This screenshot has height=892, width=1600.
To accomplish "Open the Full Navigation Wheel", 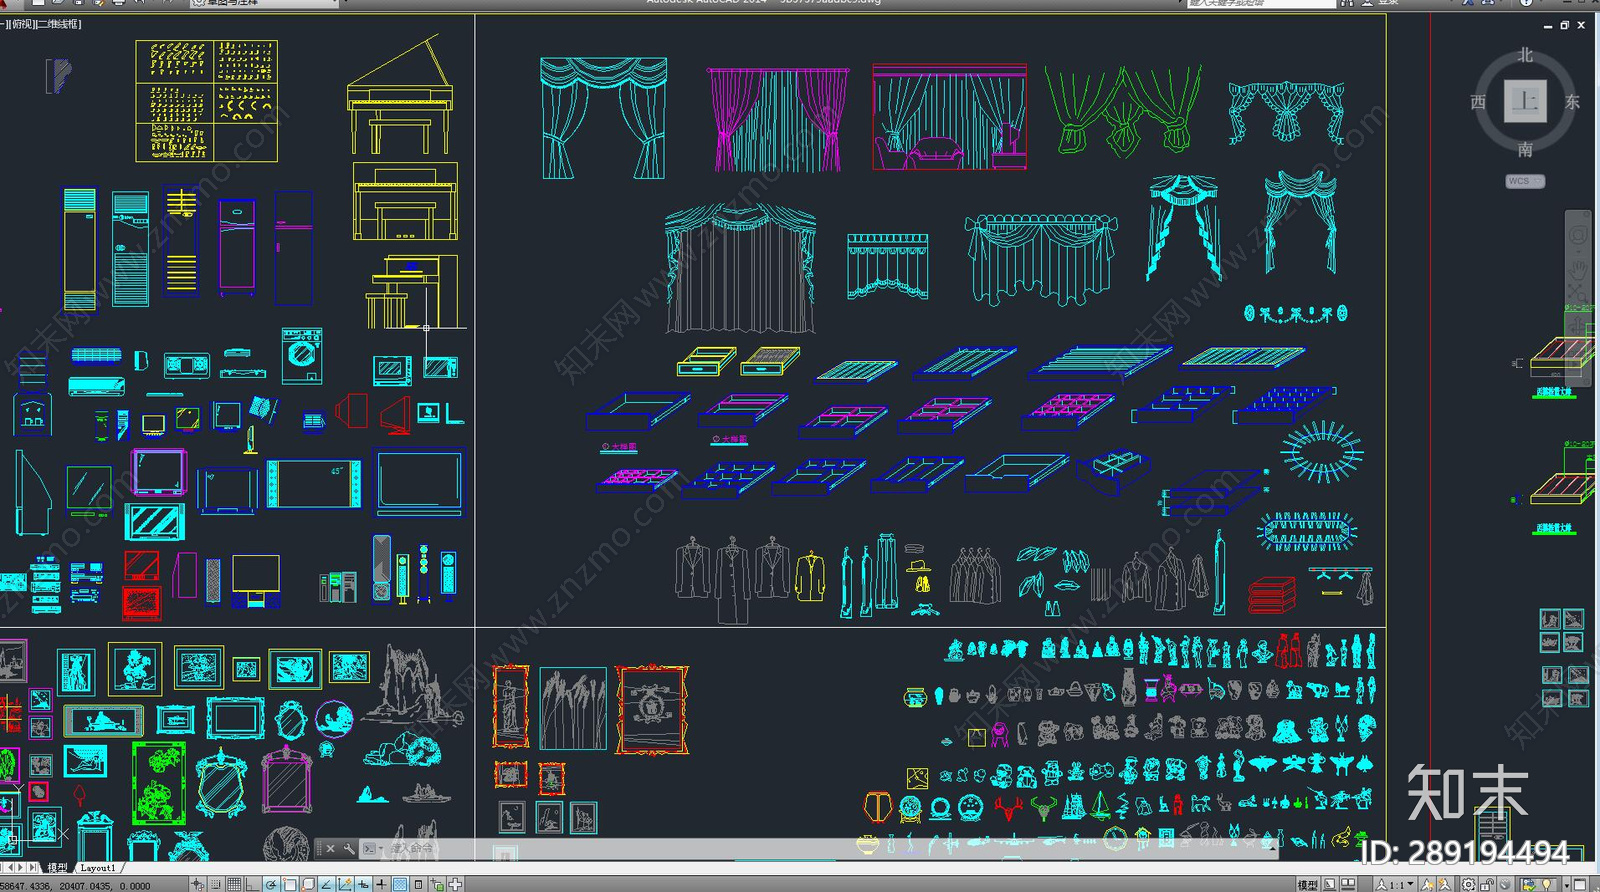I will pyautogui.click(x=1578, y=235).
